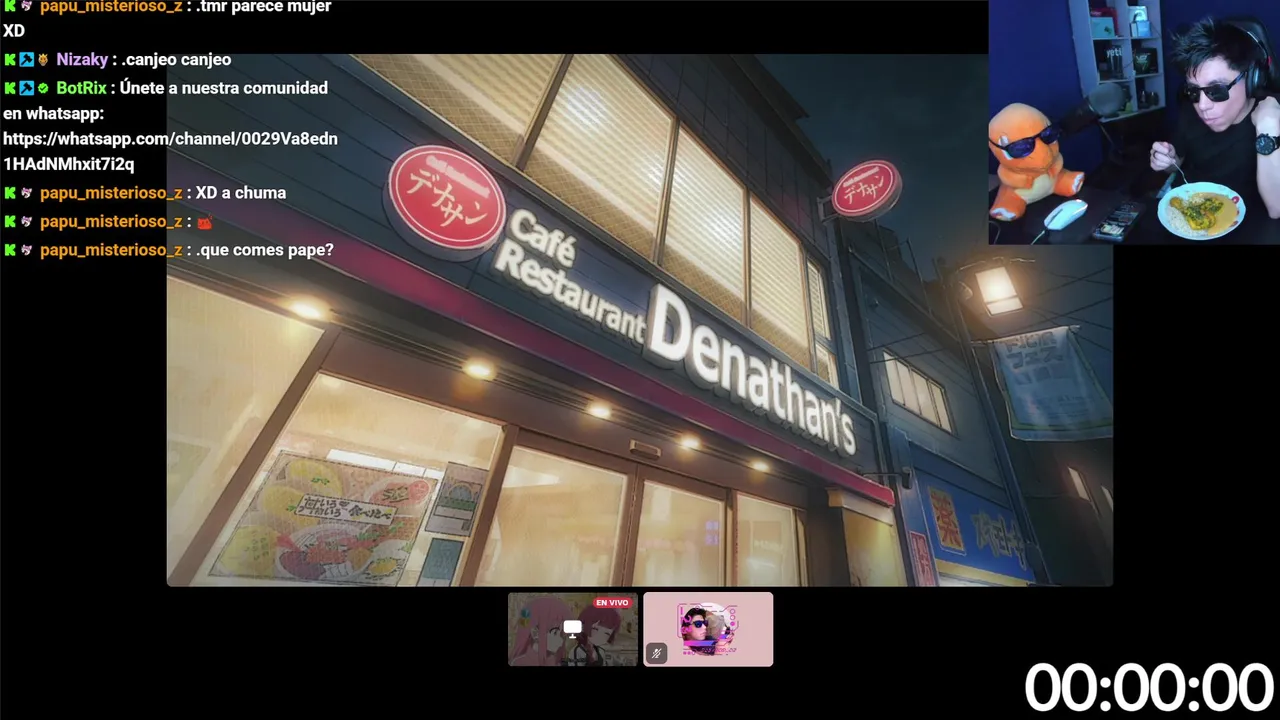
Task: Click the circular avatar with sunglasses in thumbnail
Action: (x=708, y=628)
